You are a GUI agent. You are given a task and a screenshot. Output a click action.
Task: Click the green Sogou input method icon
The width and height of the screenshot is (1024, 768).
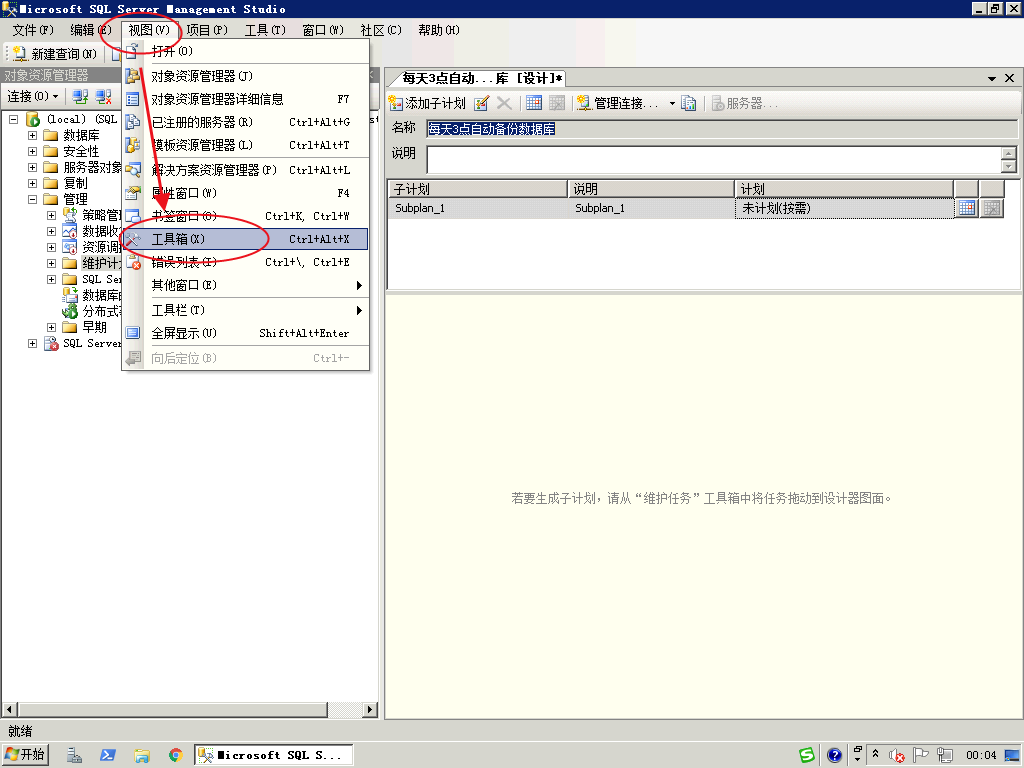coord(807,756)
